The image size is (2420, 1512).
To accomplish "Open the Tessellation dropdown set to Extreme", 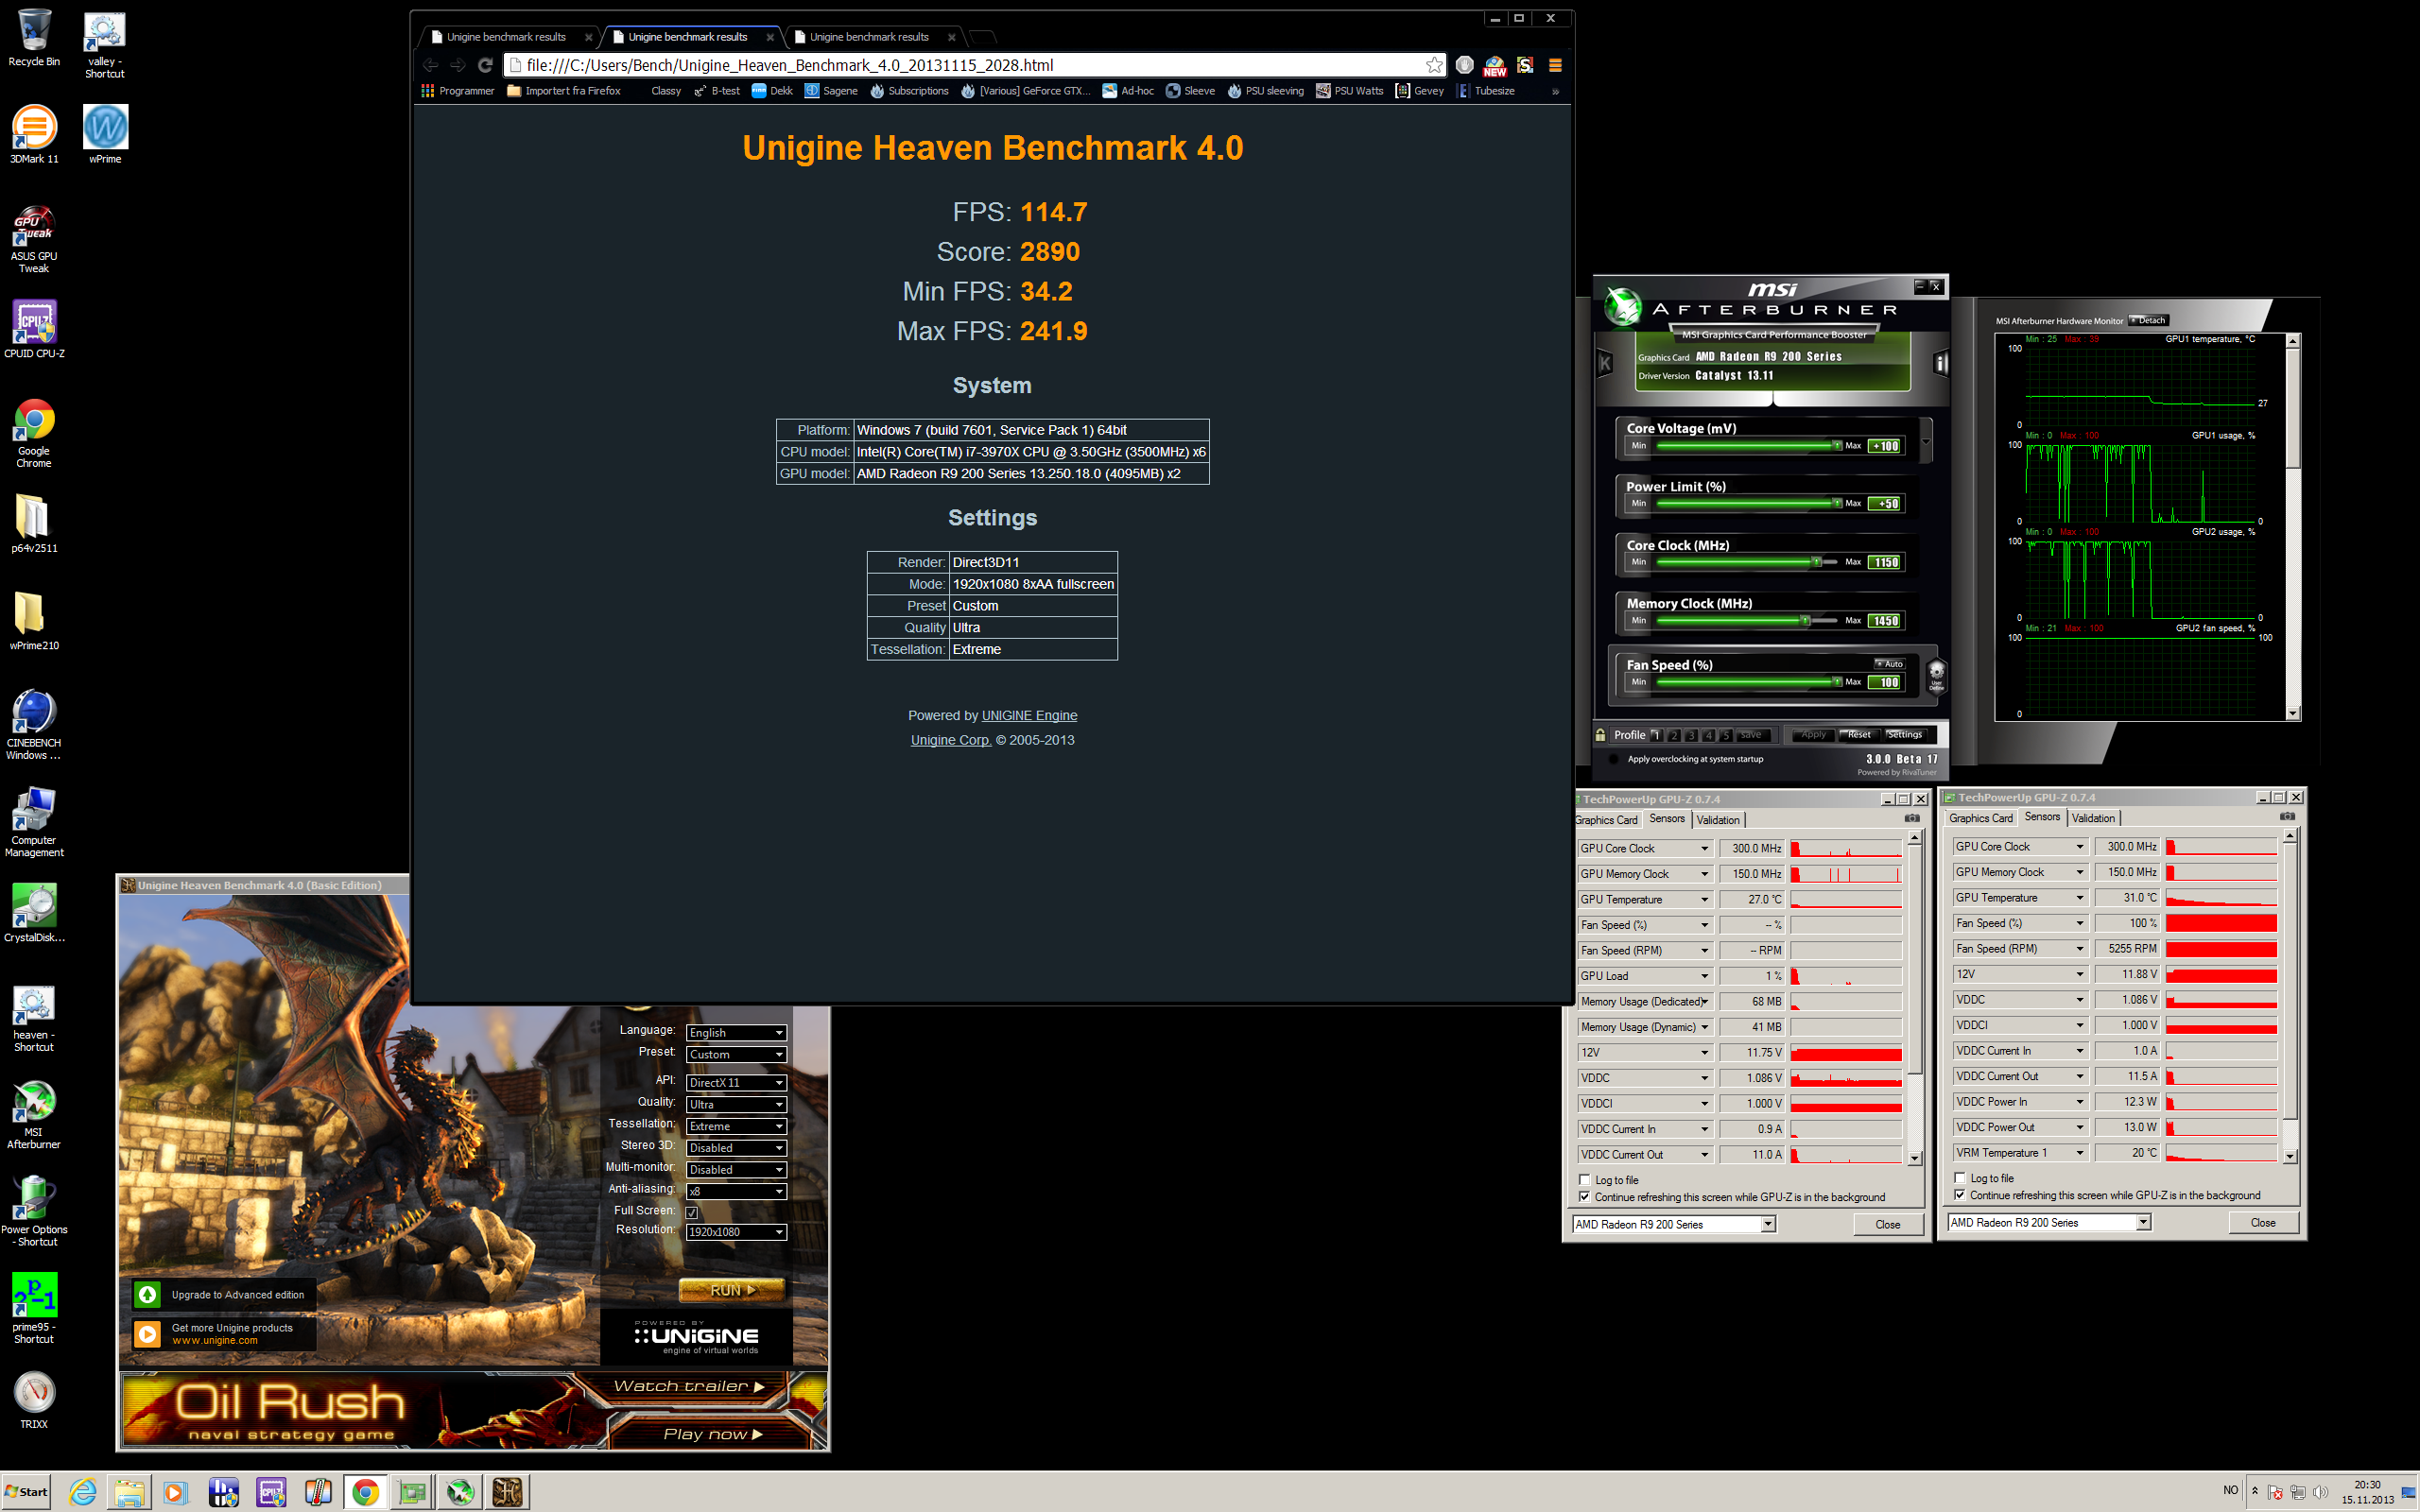I will [x=736, y=1126].
